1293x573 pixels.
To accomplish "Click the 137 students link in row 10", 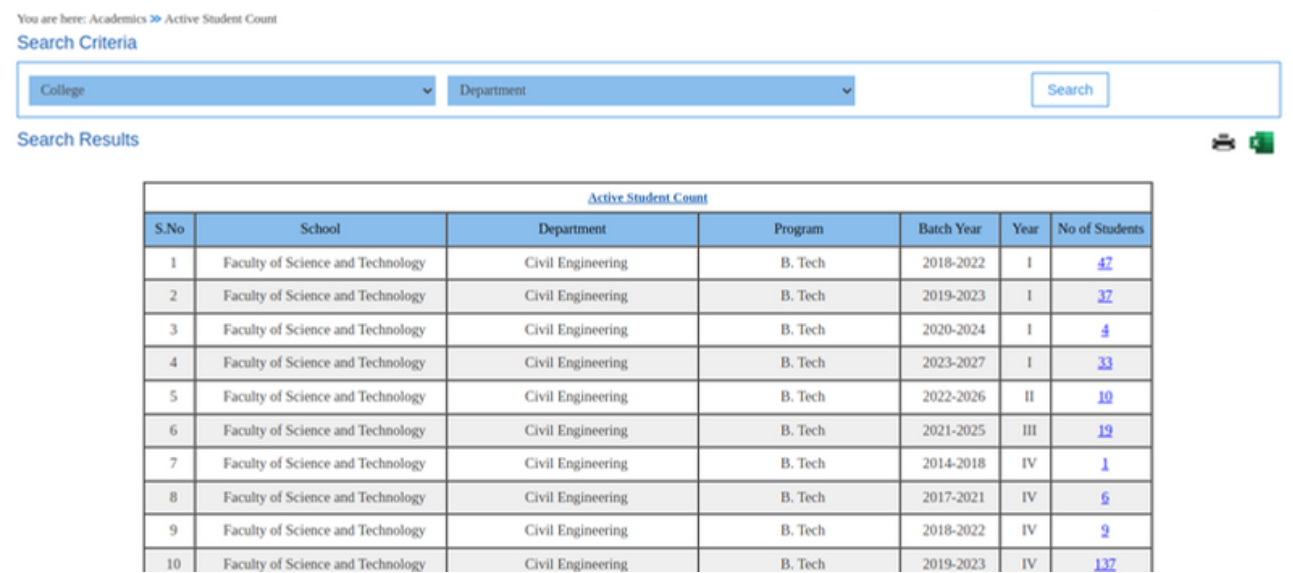I will click(1104, 564).
